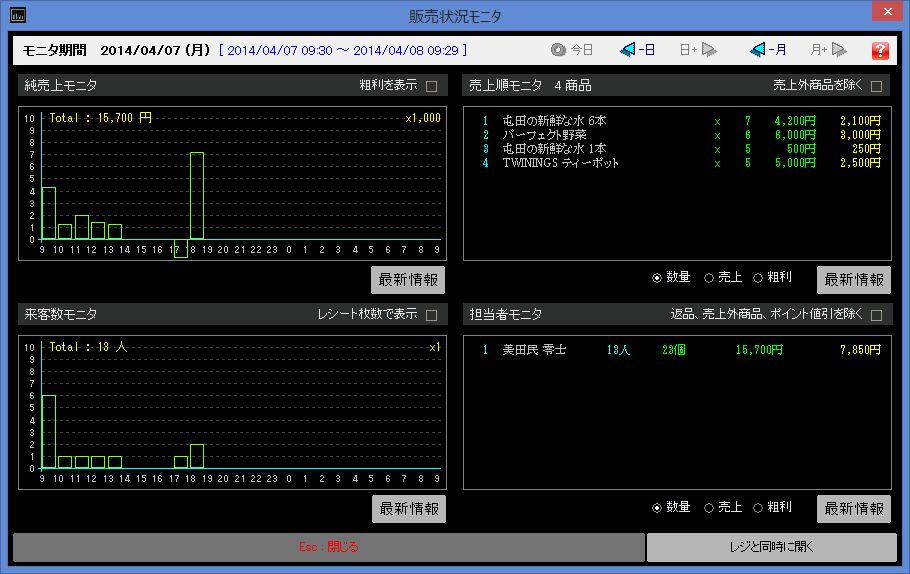Check 返品、売上外商品、ポイント値引を除く box

pyautogui.click(x=877, y=315)
